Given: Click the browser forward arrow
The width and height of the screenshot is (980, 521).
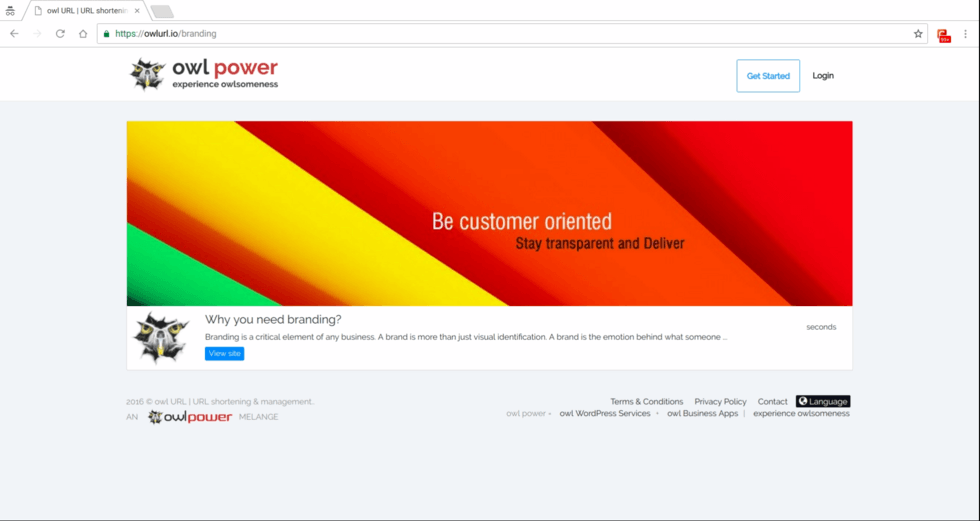Looking at the screenshot, I should point(38,34).
